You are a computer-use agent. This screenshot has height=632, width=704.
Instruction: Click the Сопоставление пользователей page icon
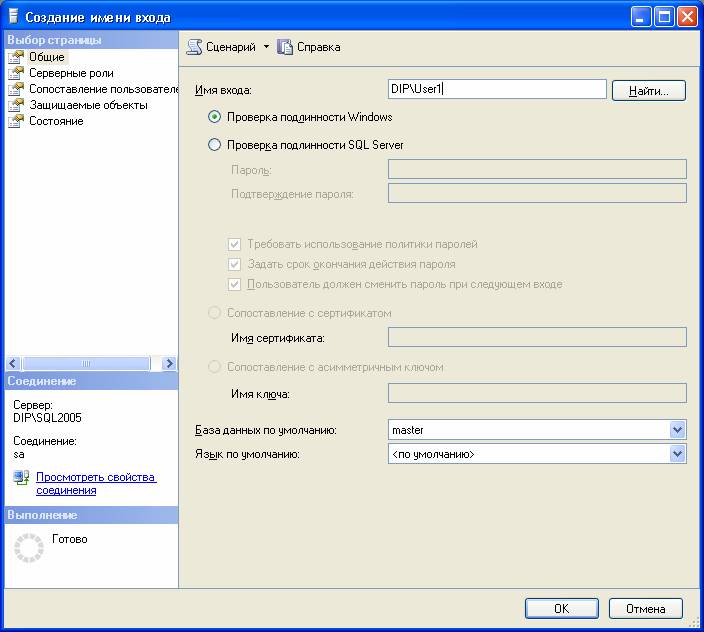coord(15,89)
